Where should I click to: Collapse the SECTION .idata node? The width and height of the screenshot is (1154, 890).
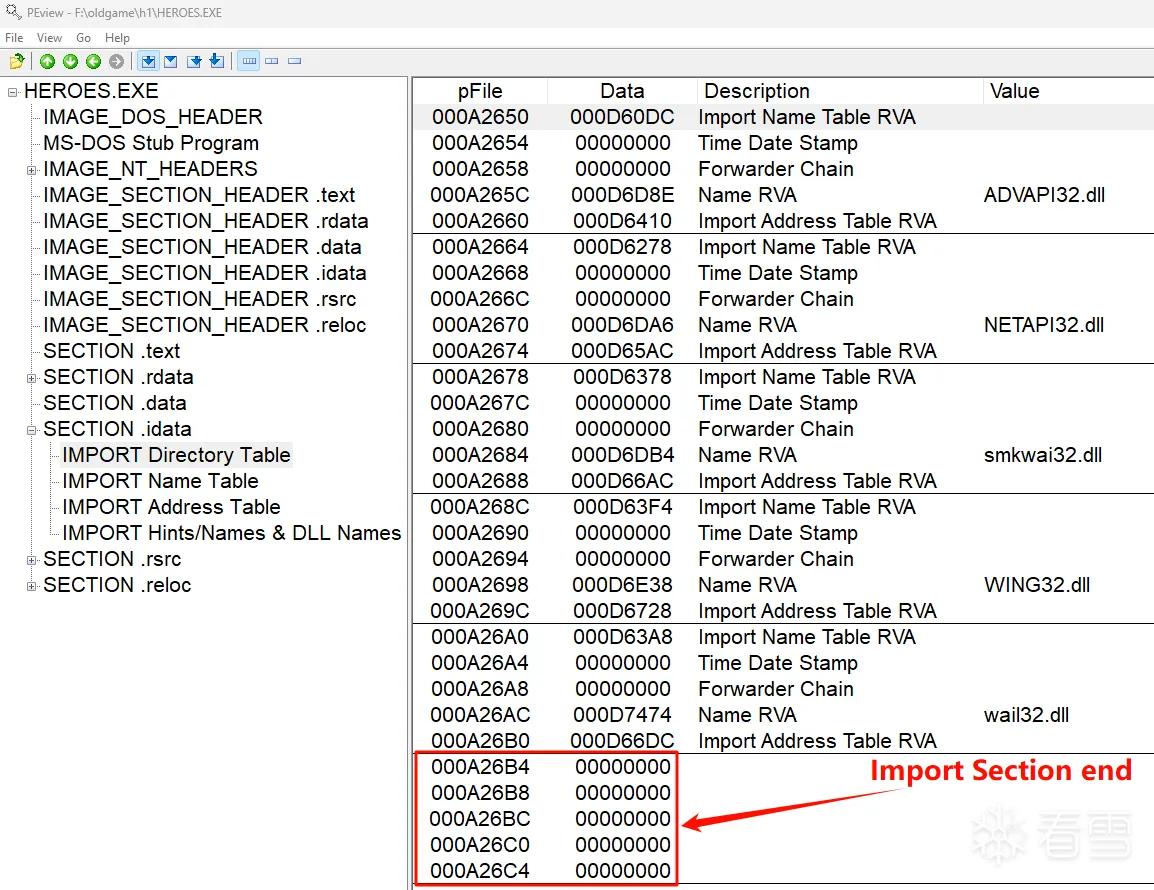32,430
